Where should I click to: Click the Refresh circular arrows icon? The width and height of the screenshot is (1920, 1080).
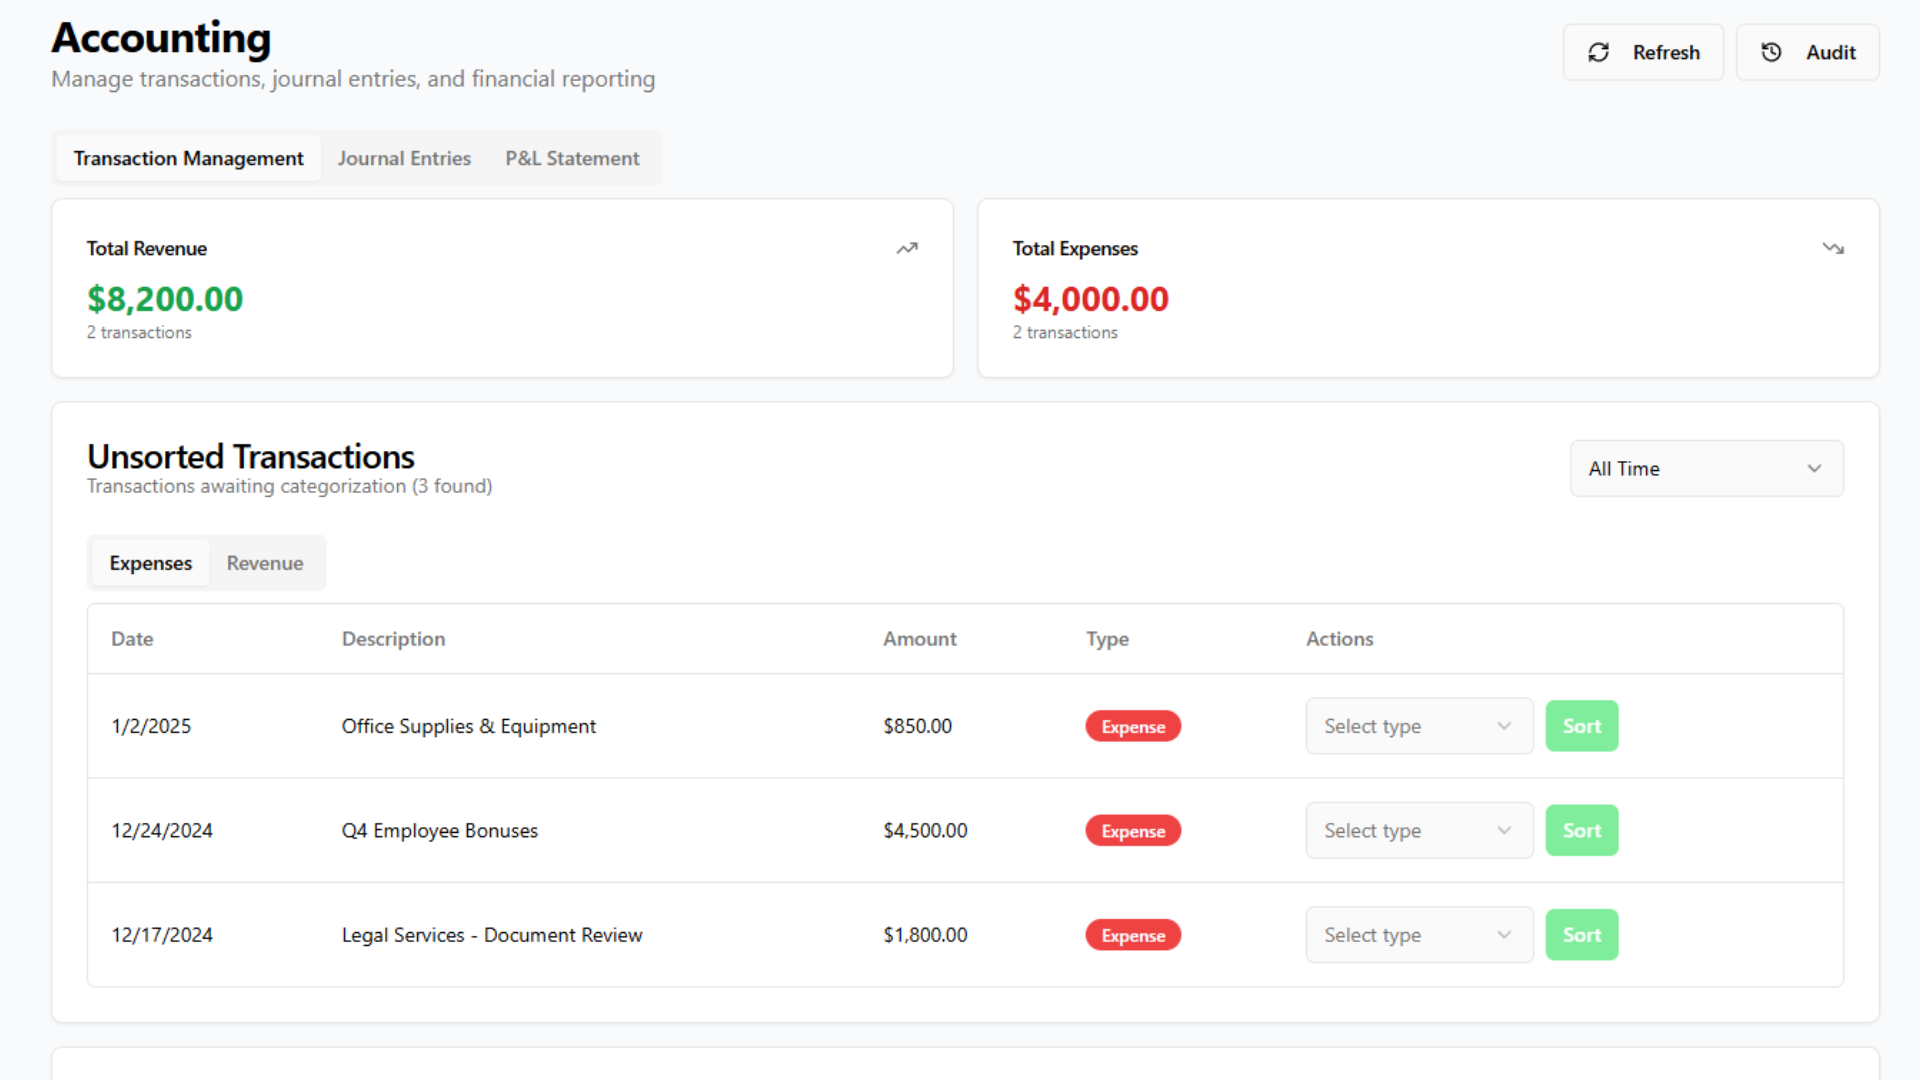(1598, 52)
